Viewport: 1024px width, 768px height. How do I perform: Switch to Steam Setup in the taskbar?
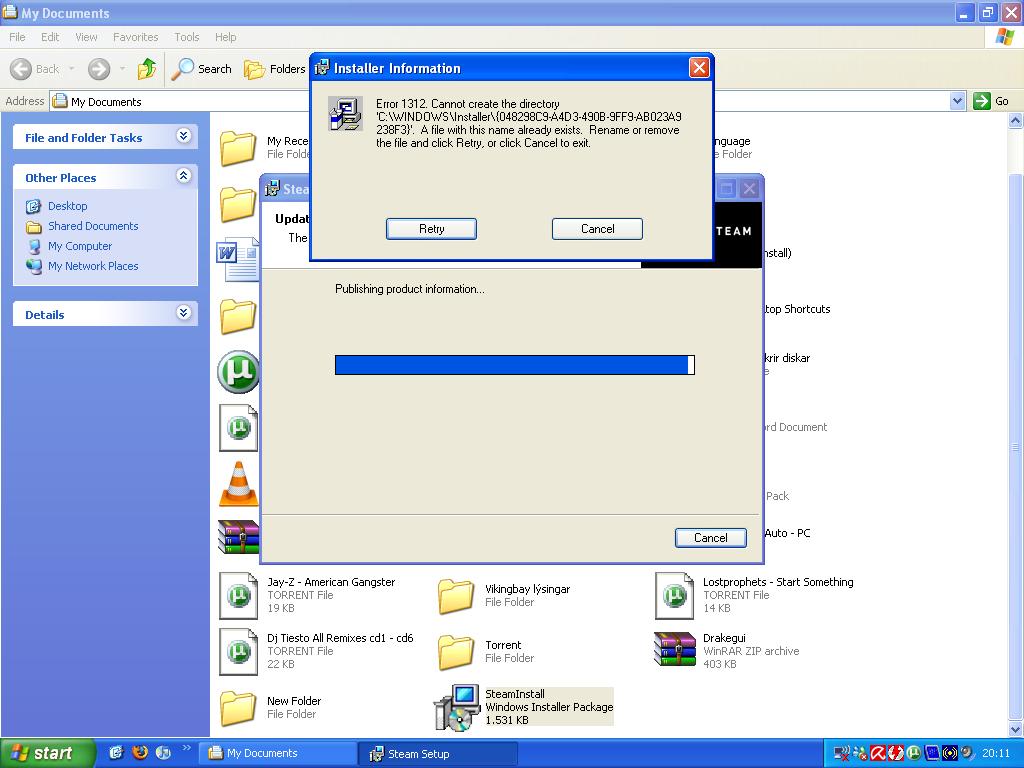pyautogui.click(x=438, y=754)
